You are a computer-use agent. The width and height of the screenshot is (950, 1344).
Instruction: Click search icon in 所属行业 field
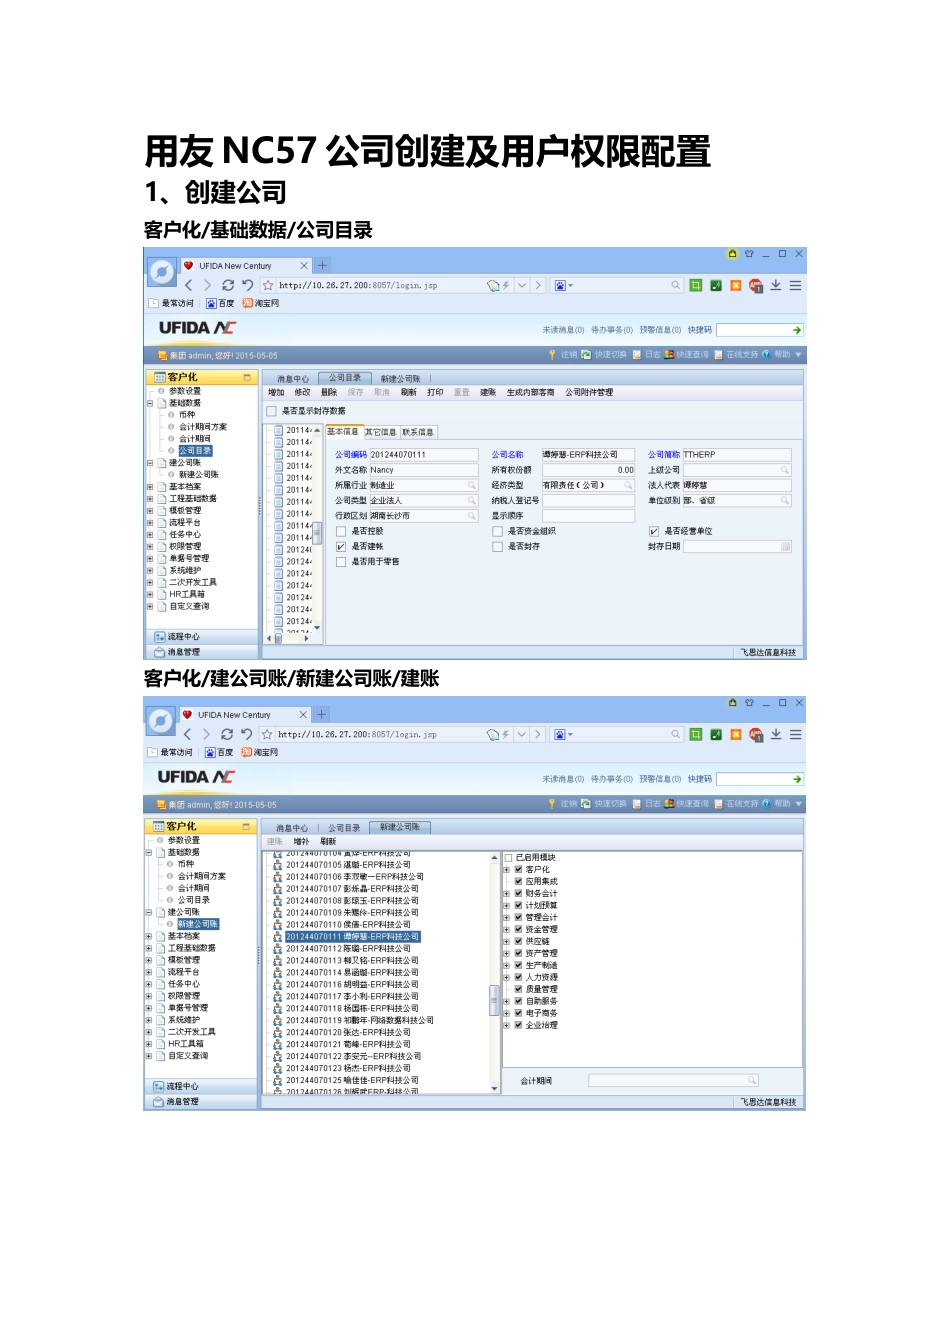pyautogui.click(x=472, y=485)
